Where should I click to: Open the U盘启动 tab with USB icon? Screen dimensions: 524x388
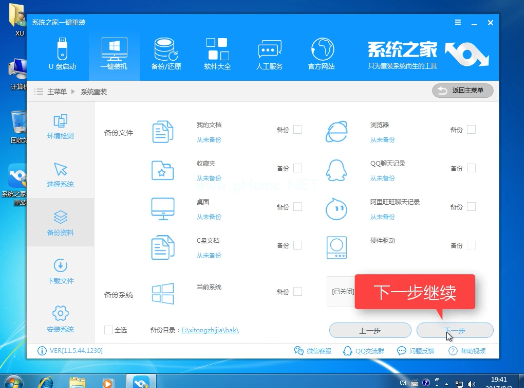point(62,53)
